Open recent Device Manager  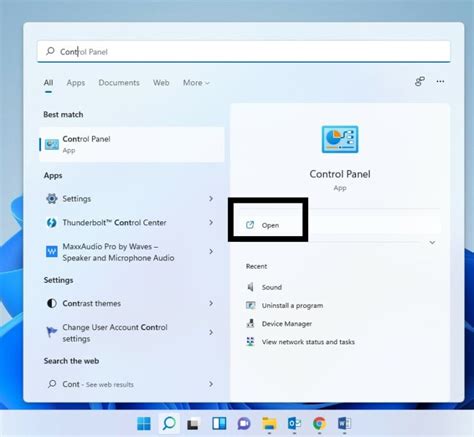[287, 324]
